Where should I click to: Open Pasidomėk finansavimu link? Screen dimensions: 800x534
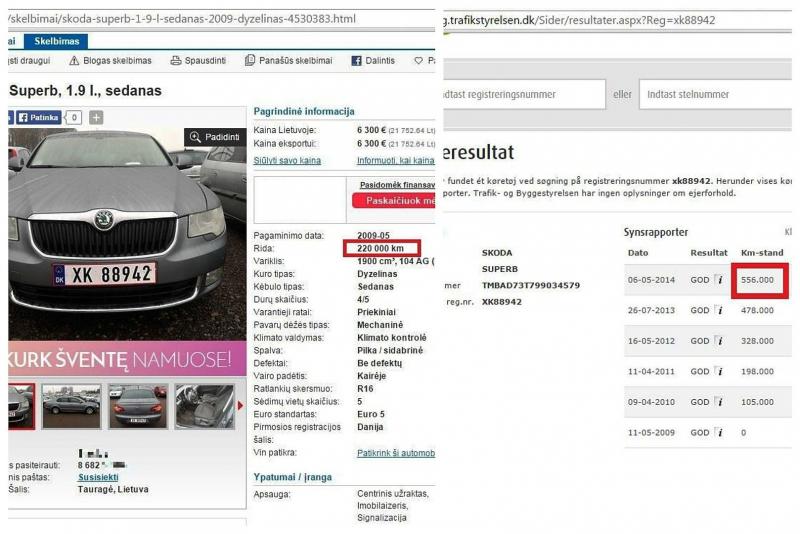pyautogui.click(x=397, y=185)
